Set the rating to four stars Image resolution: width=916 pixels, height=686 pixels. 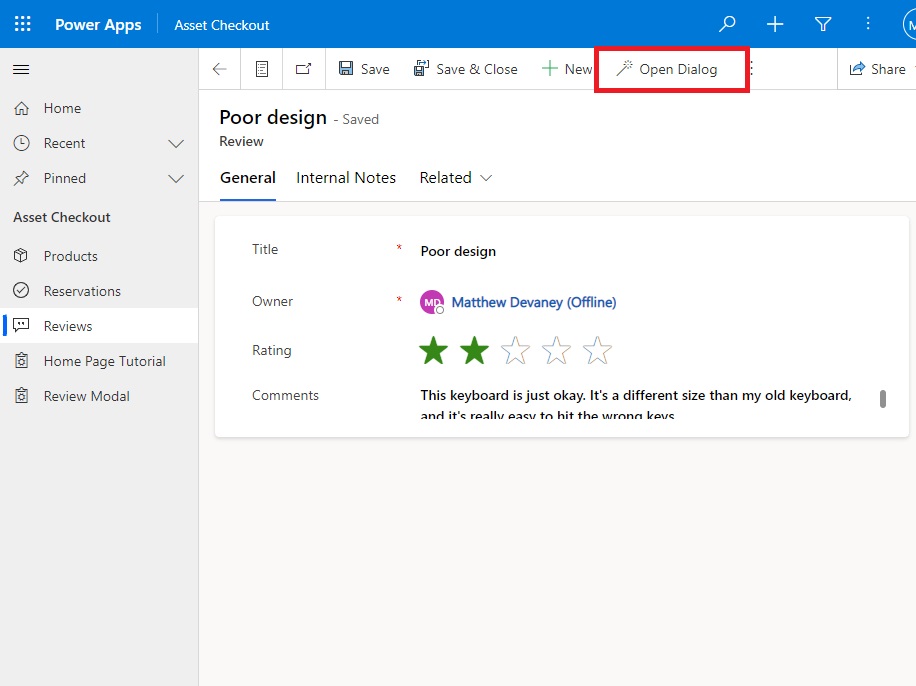click(x=555, y=351)
